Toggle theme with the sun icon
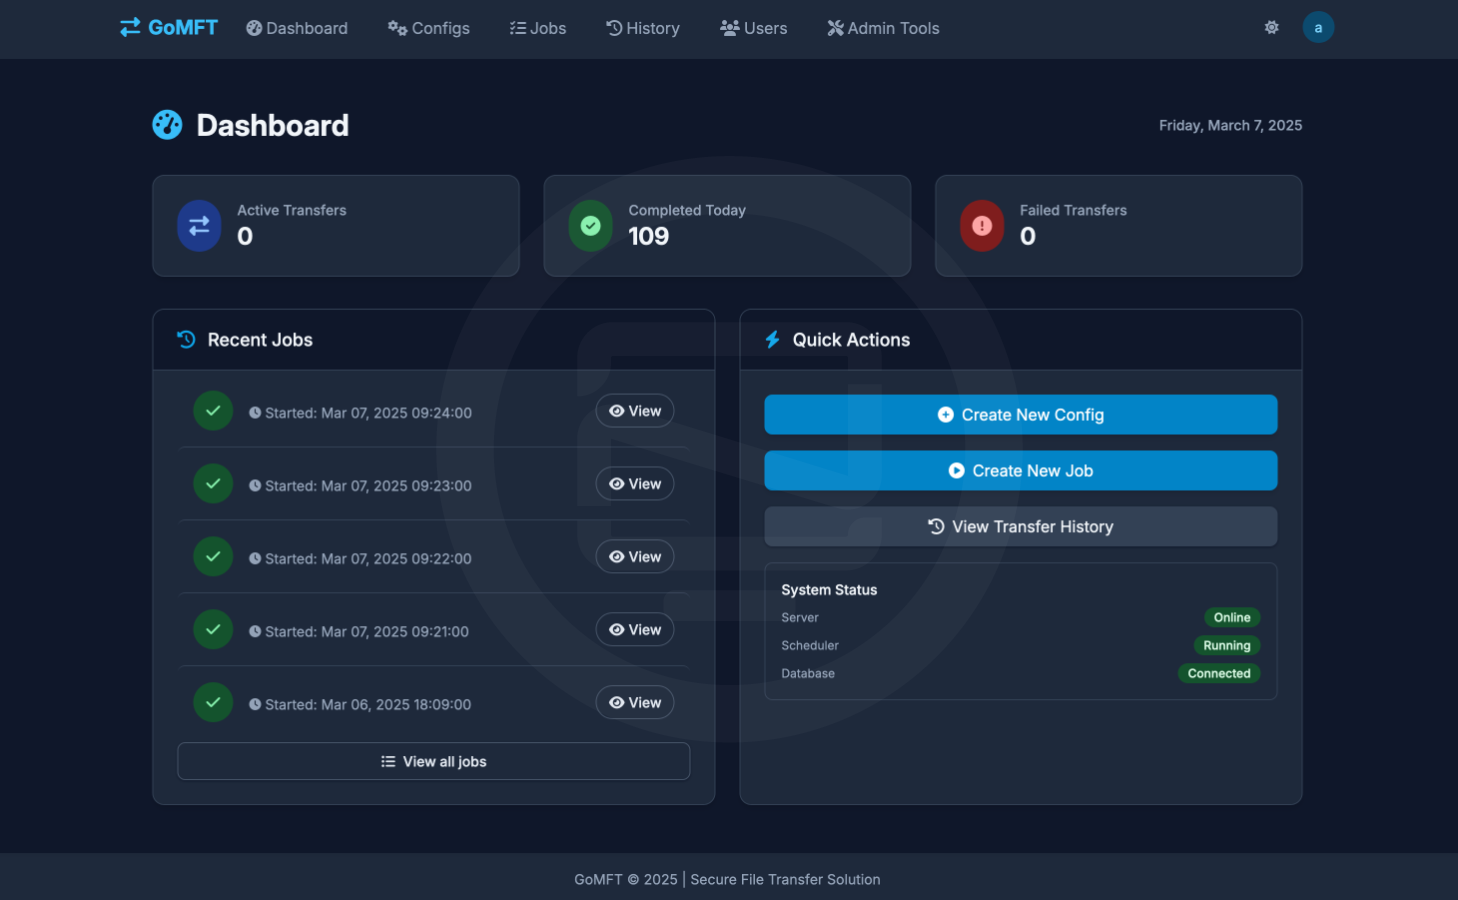 point(1271,28)
